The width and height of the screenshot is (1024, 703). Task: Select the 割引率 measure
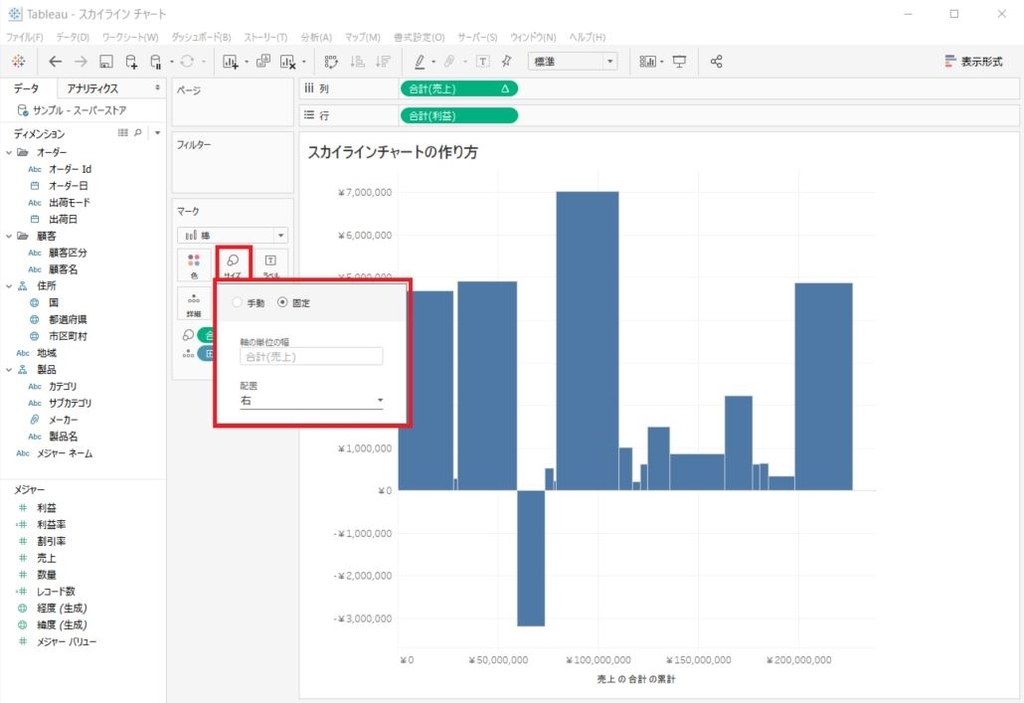pyautogui.click(x=51, y=541)
